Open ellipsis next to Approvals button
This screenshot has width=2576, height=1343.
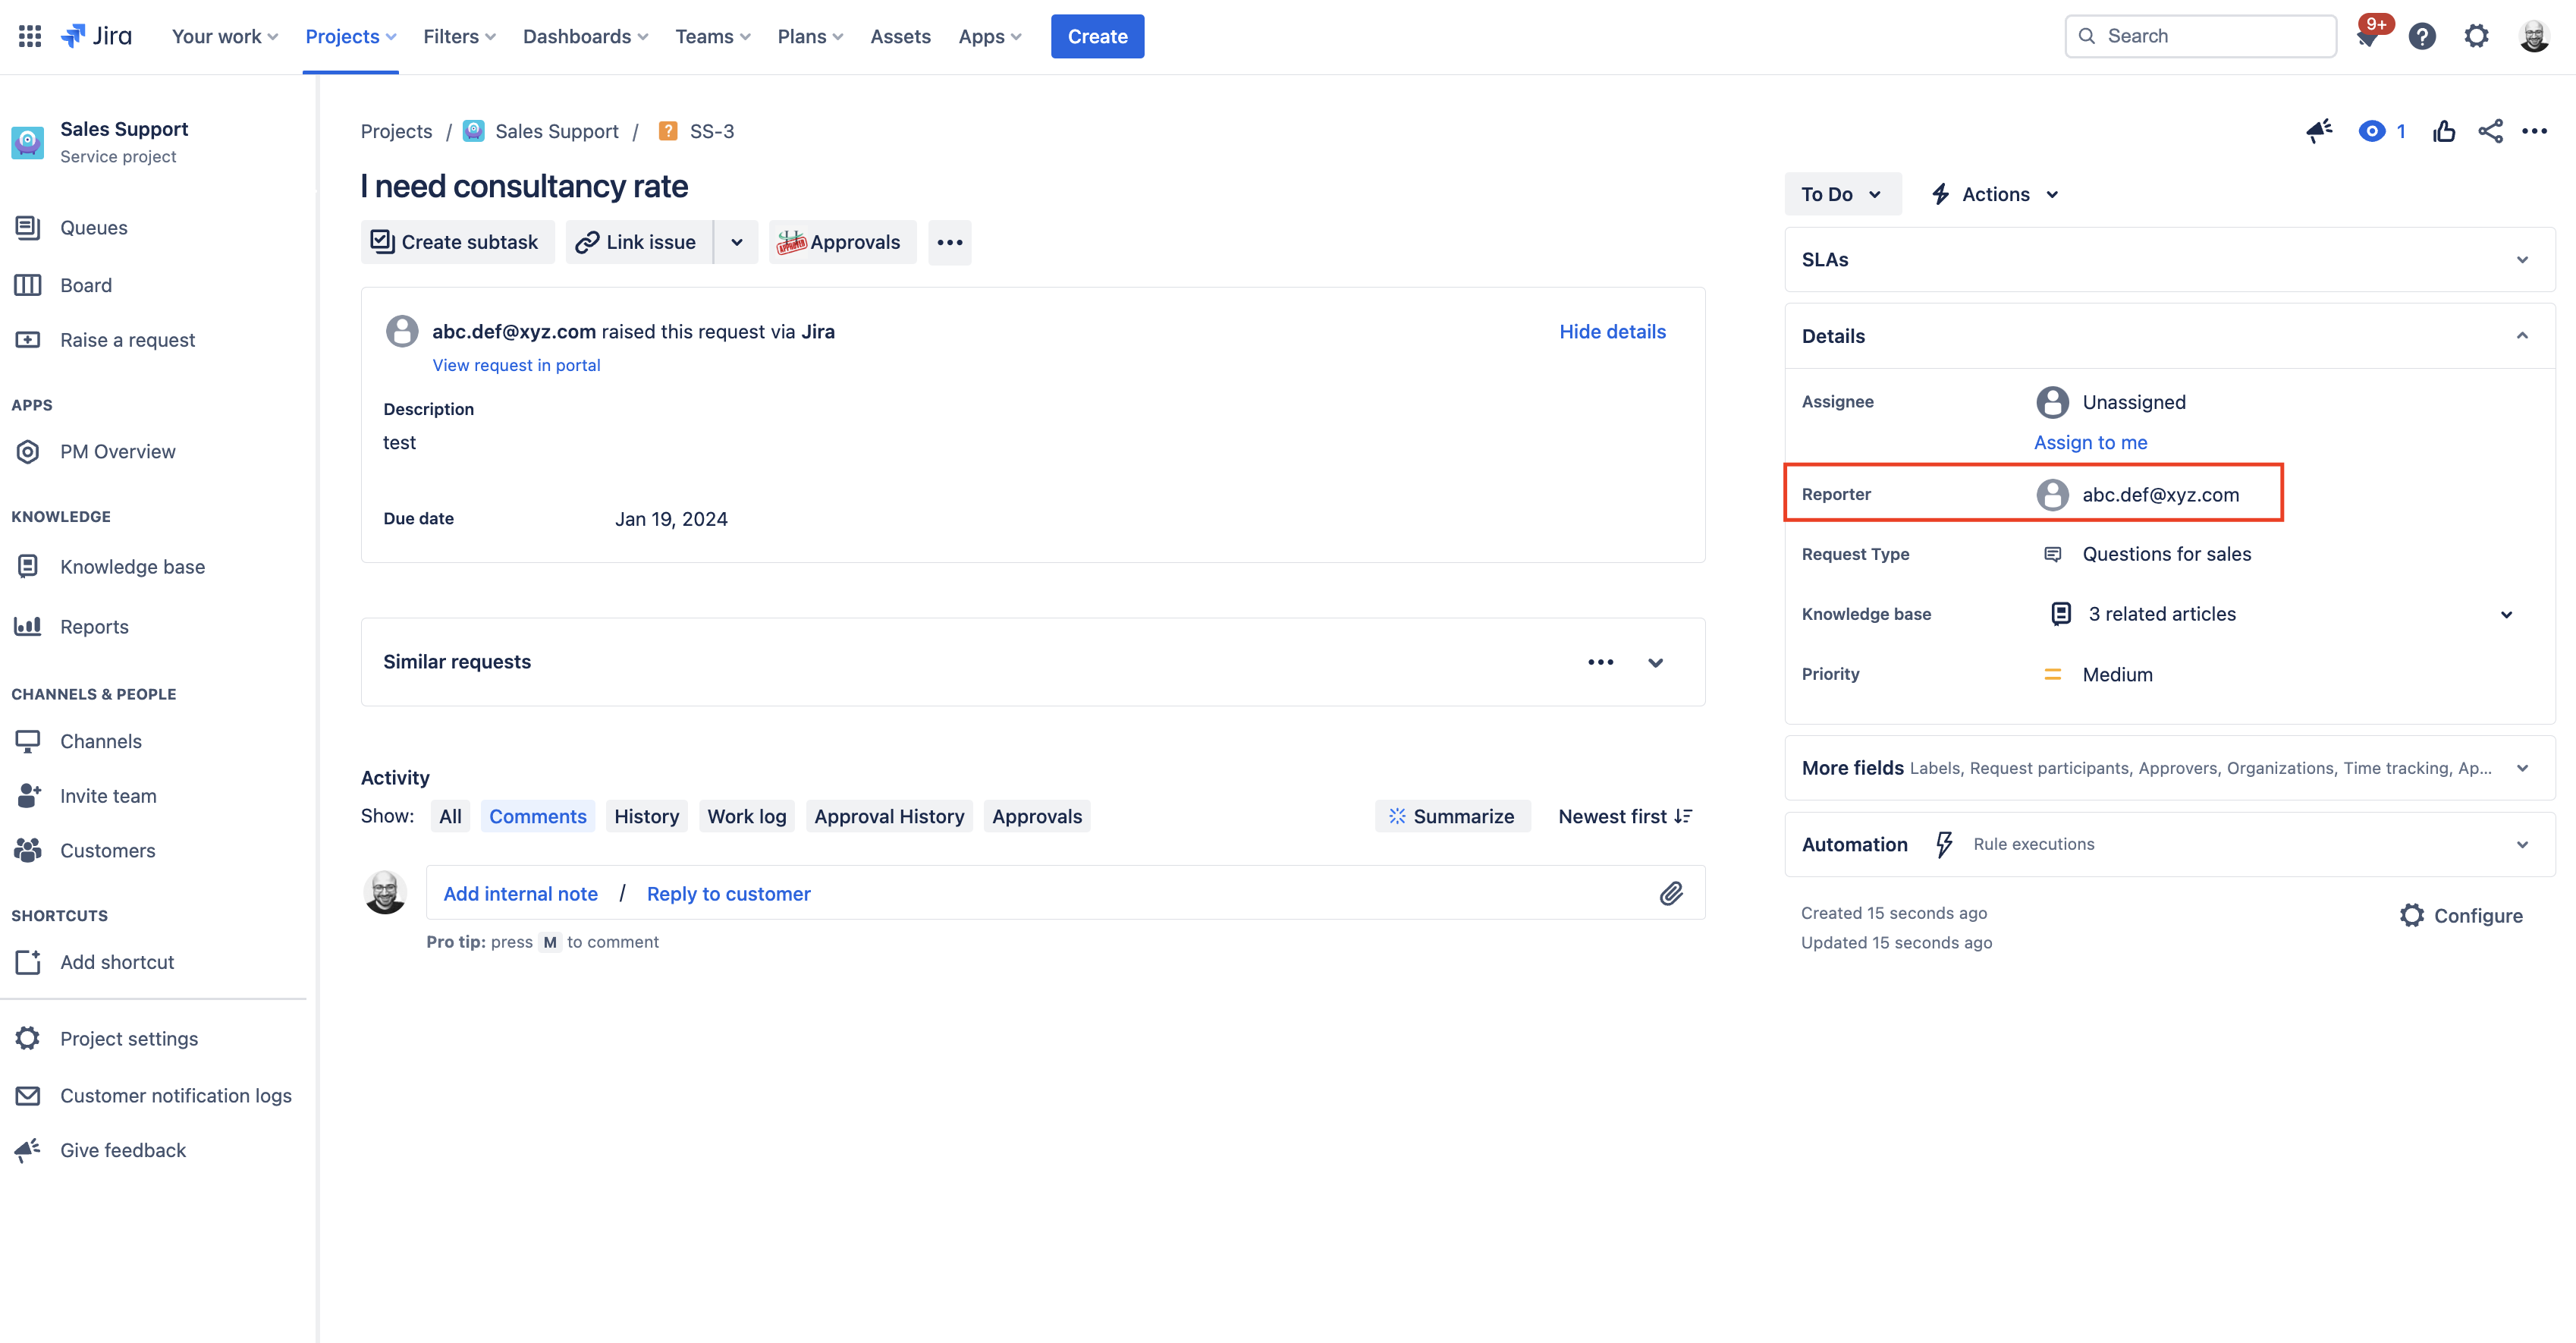(949, 242)
